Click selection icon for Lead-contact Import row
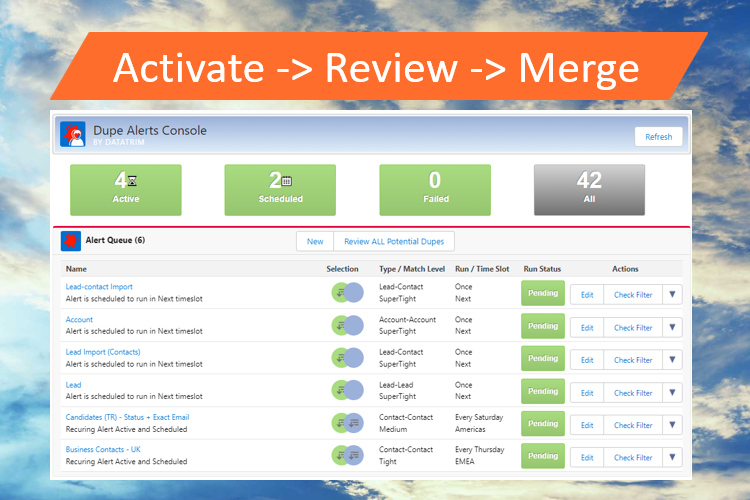This screenshot has height=500, width=750. [348, 293]
